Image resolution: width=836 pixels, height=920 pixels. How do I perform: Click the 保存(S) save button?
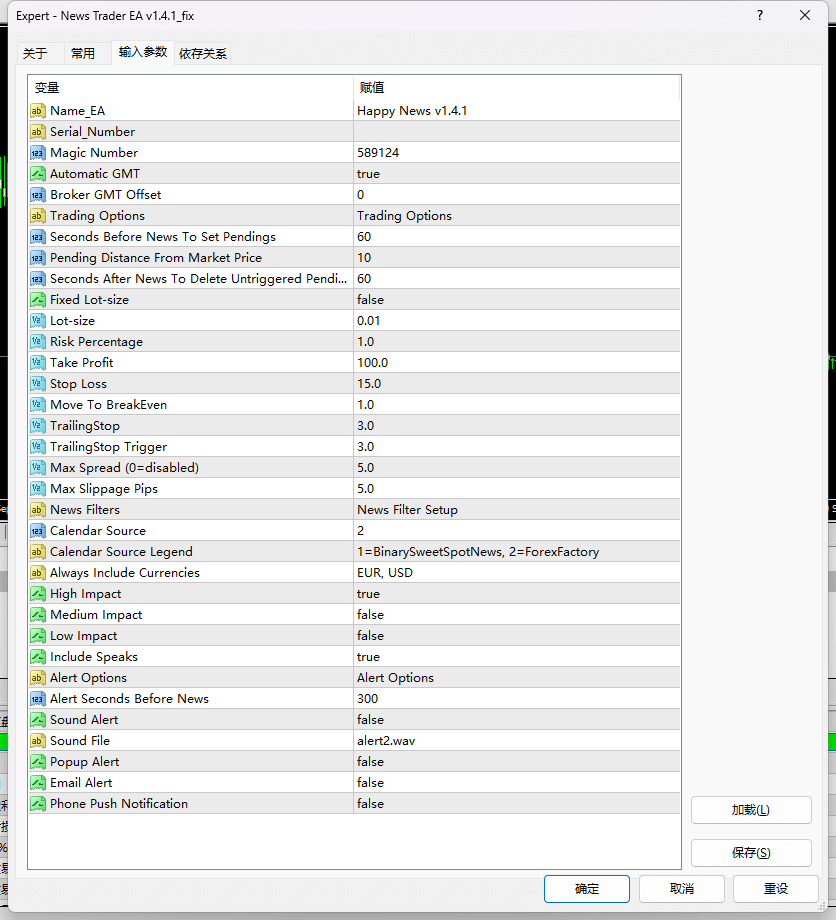[751, 852]
